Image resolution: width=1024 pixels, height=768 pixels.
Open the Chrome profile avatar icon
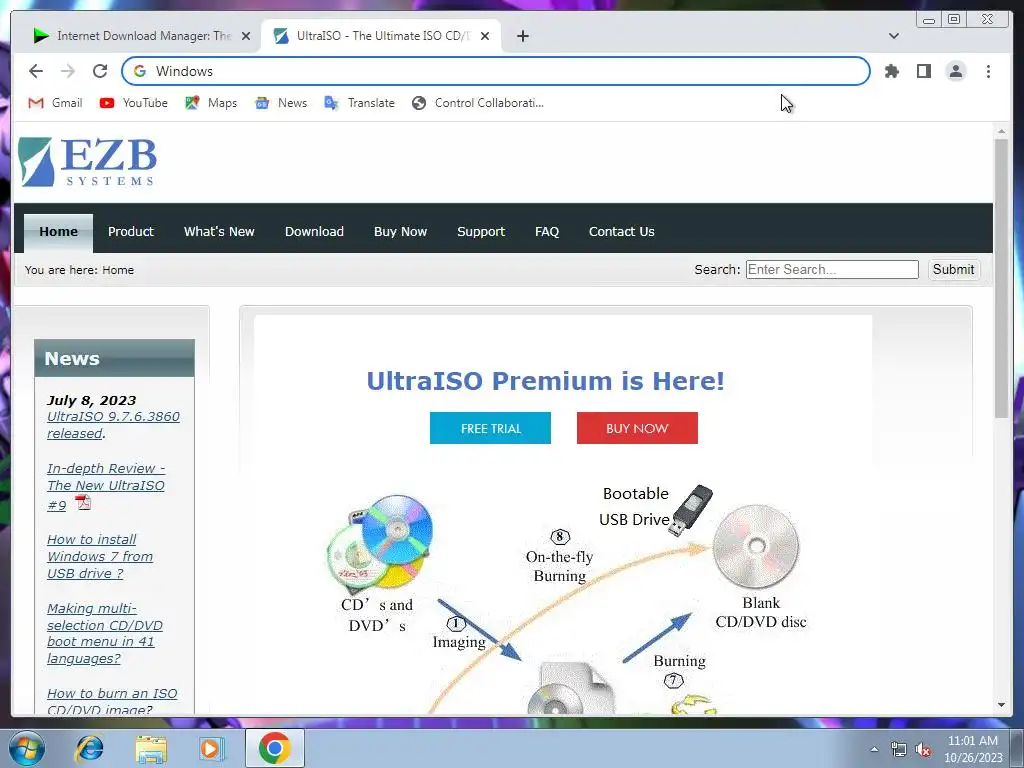[955, 71]
